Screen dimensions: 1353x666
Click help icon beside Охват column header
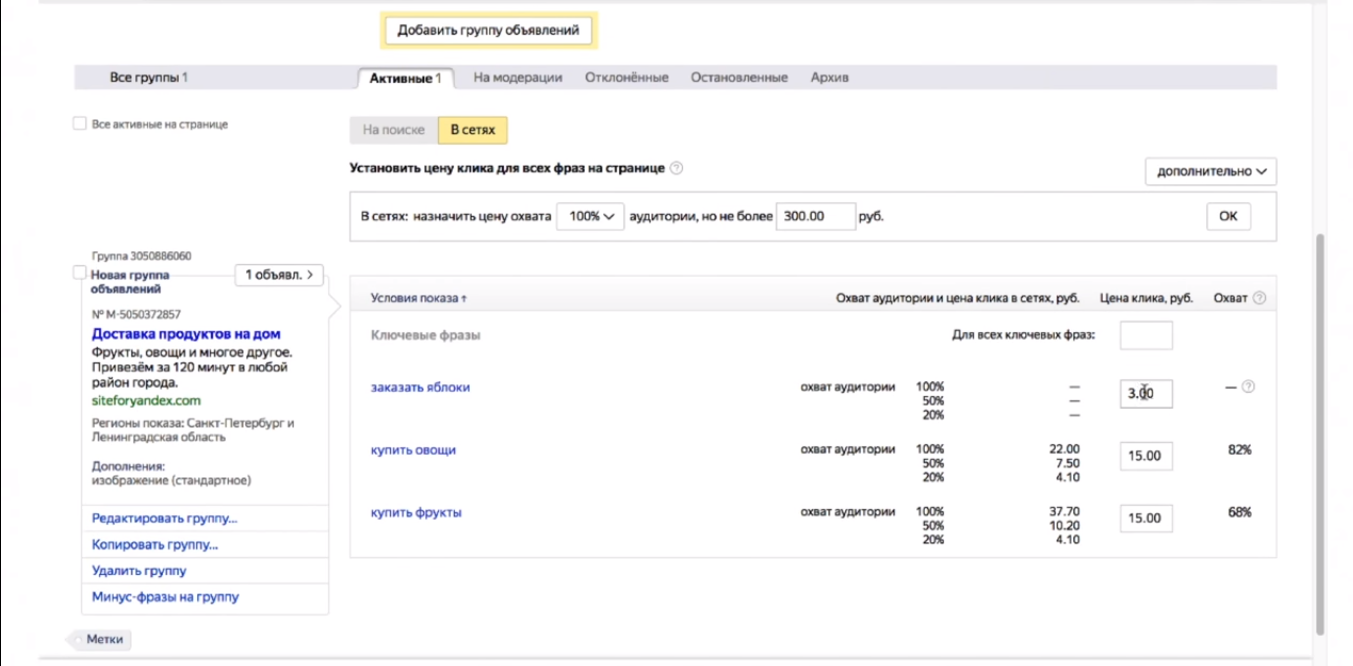(1259, 298)
